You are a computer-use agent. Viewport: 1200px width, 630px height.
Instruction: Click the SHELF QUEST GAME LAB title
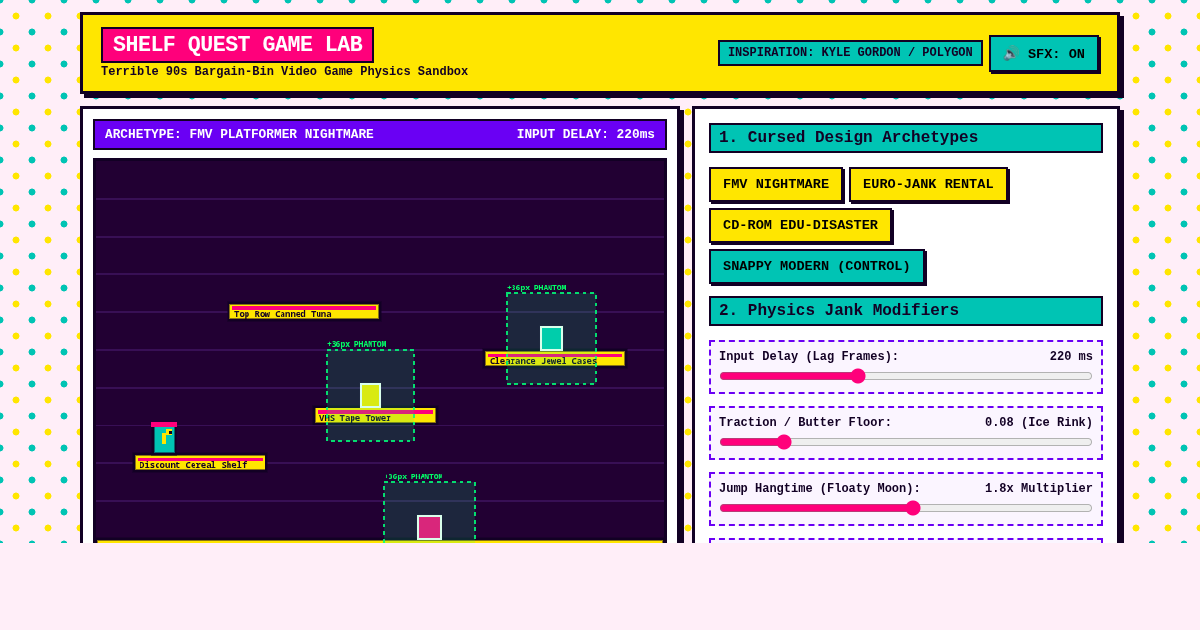tap(237, 45)
